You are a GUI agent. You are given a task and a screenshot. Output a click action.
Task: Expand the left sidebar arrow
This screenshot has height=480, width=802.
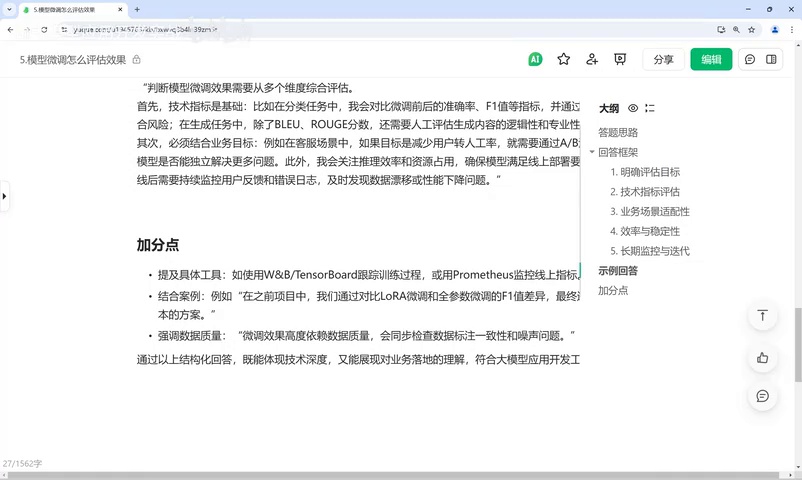point(4,196)
